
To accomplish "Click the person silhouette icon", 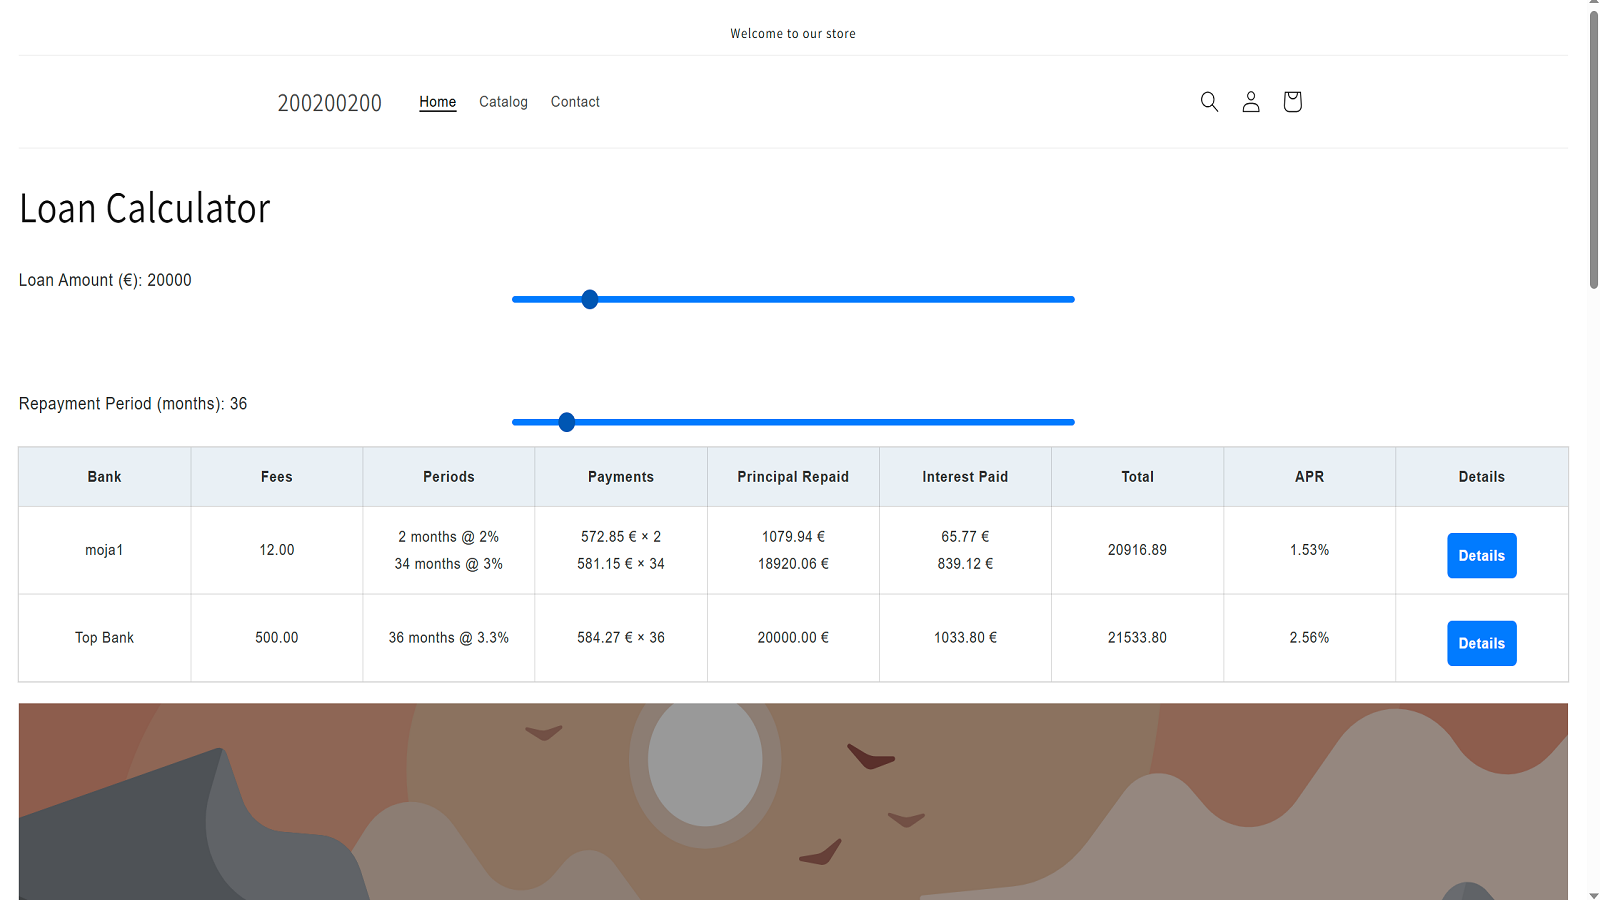I will pyautogui.click(x=1250, y=101).
